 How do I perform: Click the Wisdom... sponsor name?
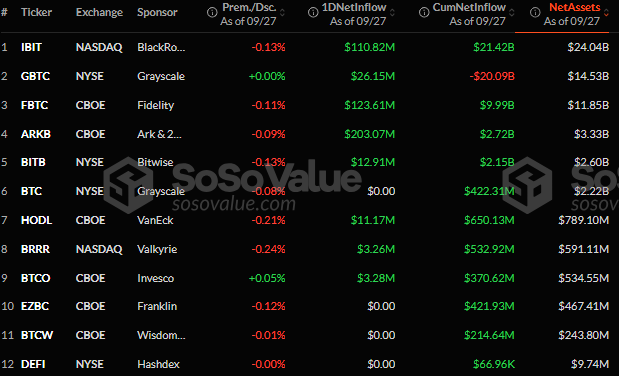point(161,335)
